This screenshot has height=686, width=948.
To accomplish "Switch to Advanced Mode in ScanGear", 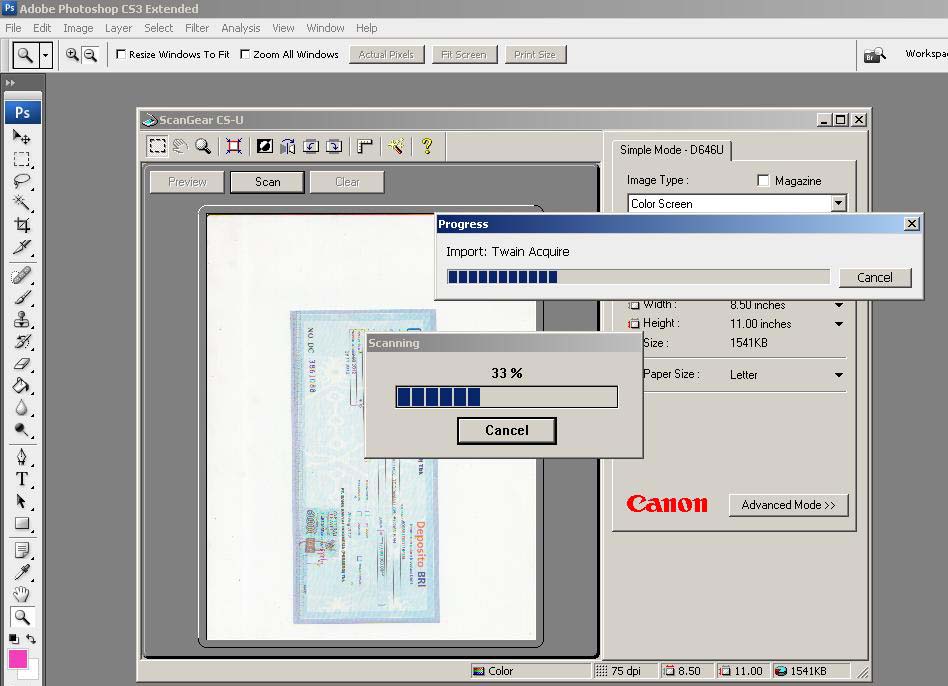I will click(x=788, y=505).
